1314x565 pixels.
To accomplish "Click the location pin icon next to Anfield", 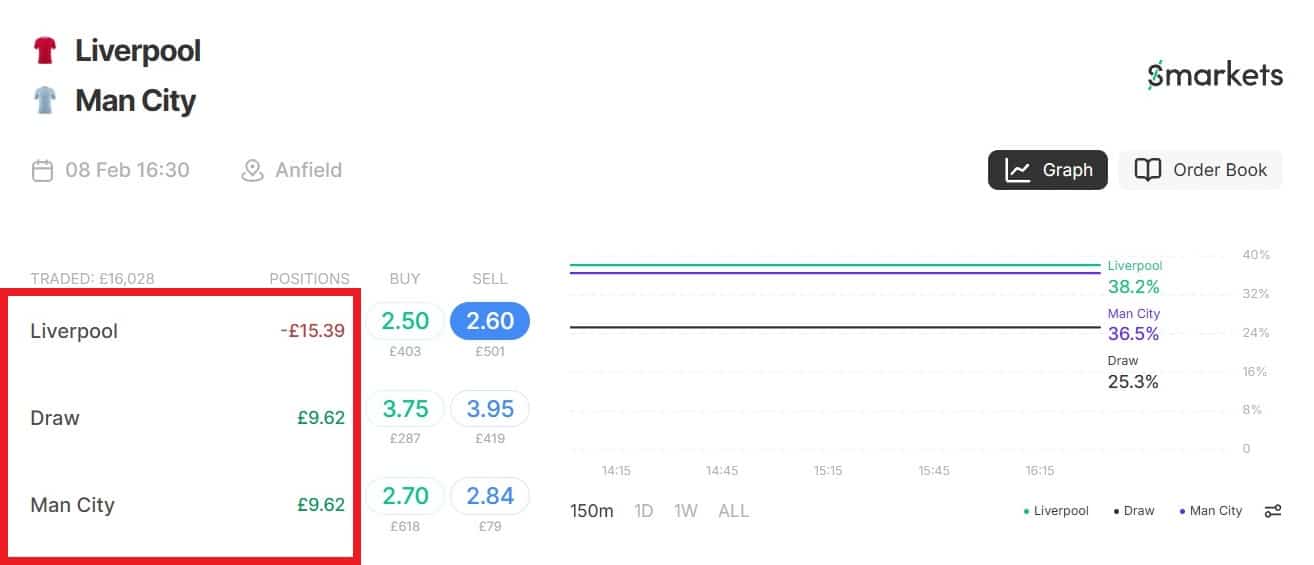I will point(252,171).
